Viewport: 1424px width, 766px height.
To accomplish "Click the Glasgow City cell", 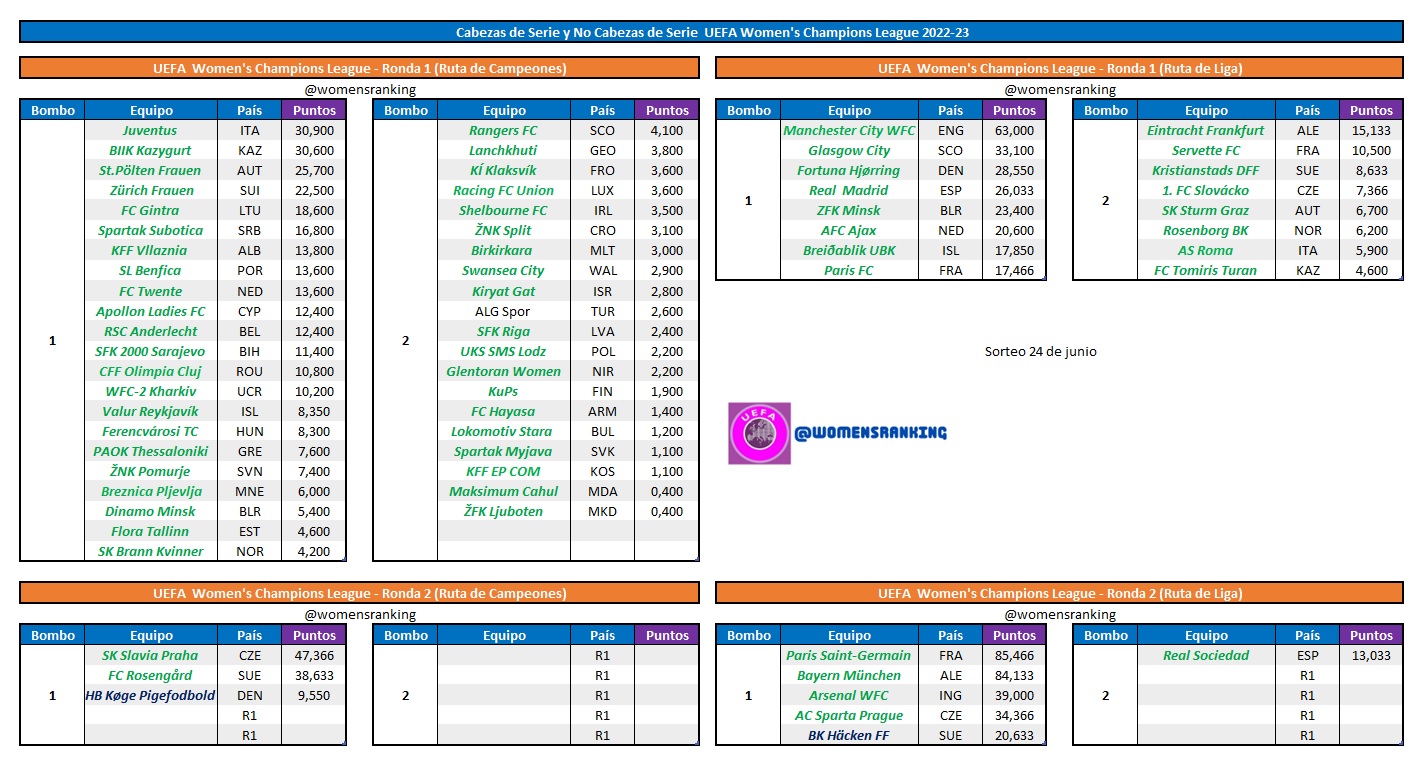I will click(x=849, y=150).
